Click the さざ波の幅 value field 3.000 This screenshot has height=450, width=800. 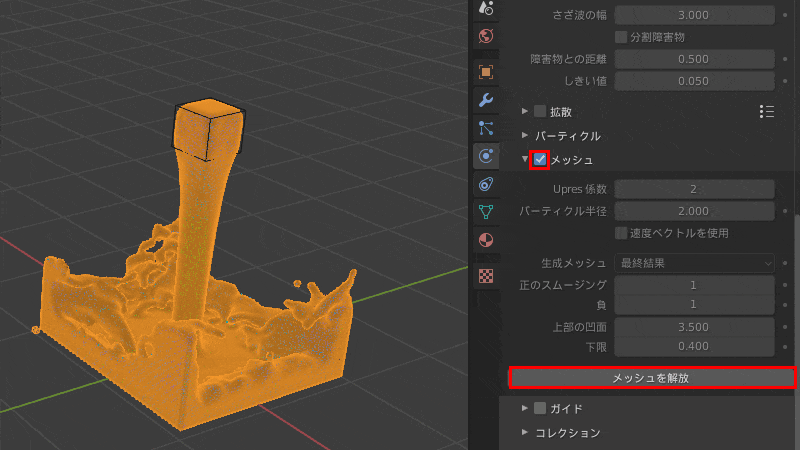pyautogui.click(x=694, y=15)
